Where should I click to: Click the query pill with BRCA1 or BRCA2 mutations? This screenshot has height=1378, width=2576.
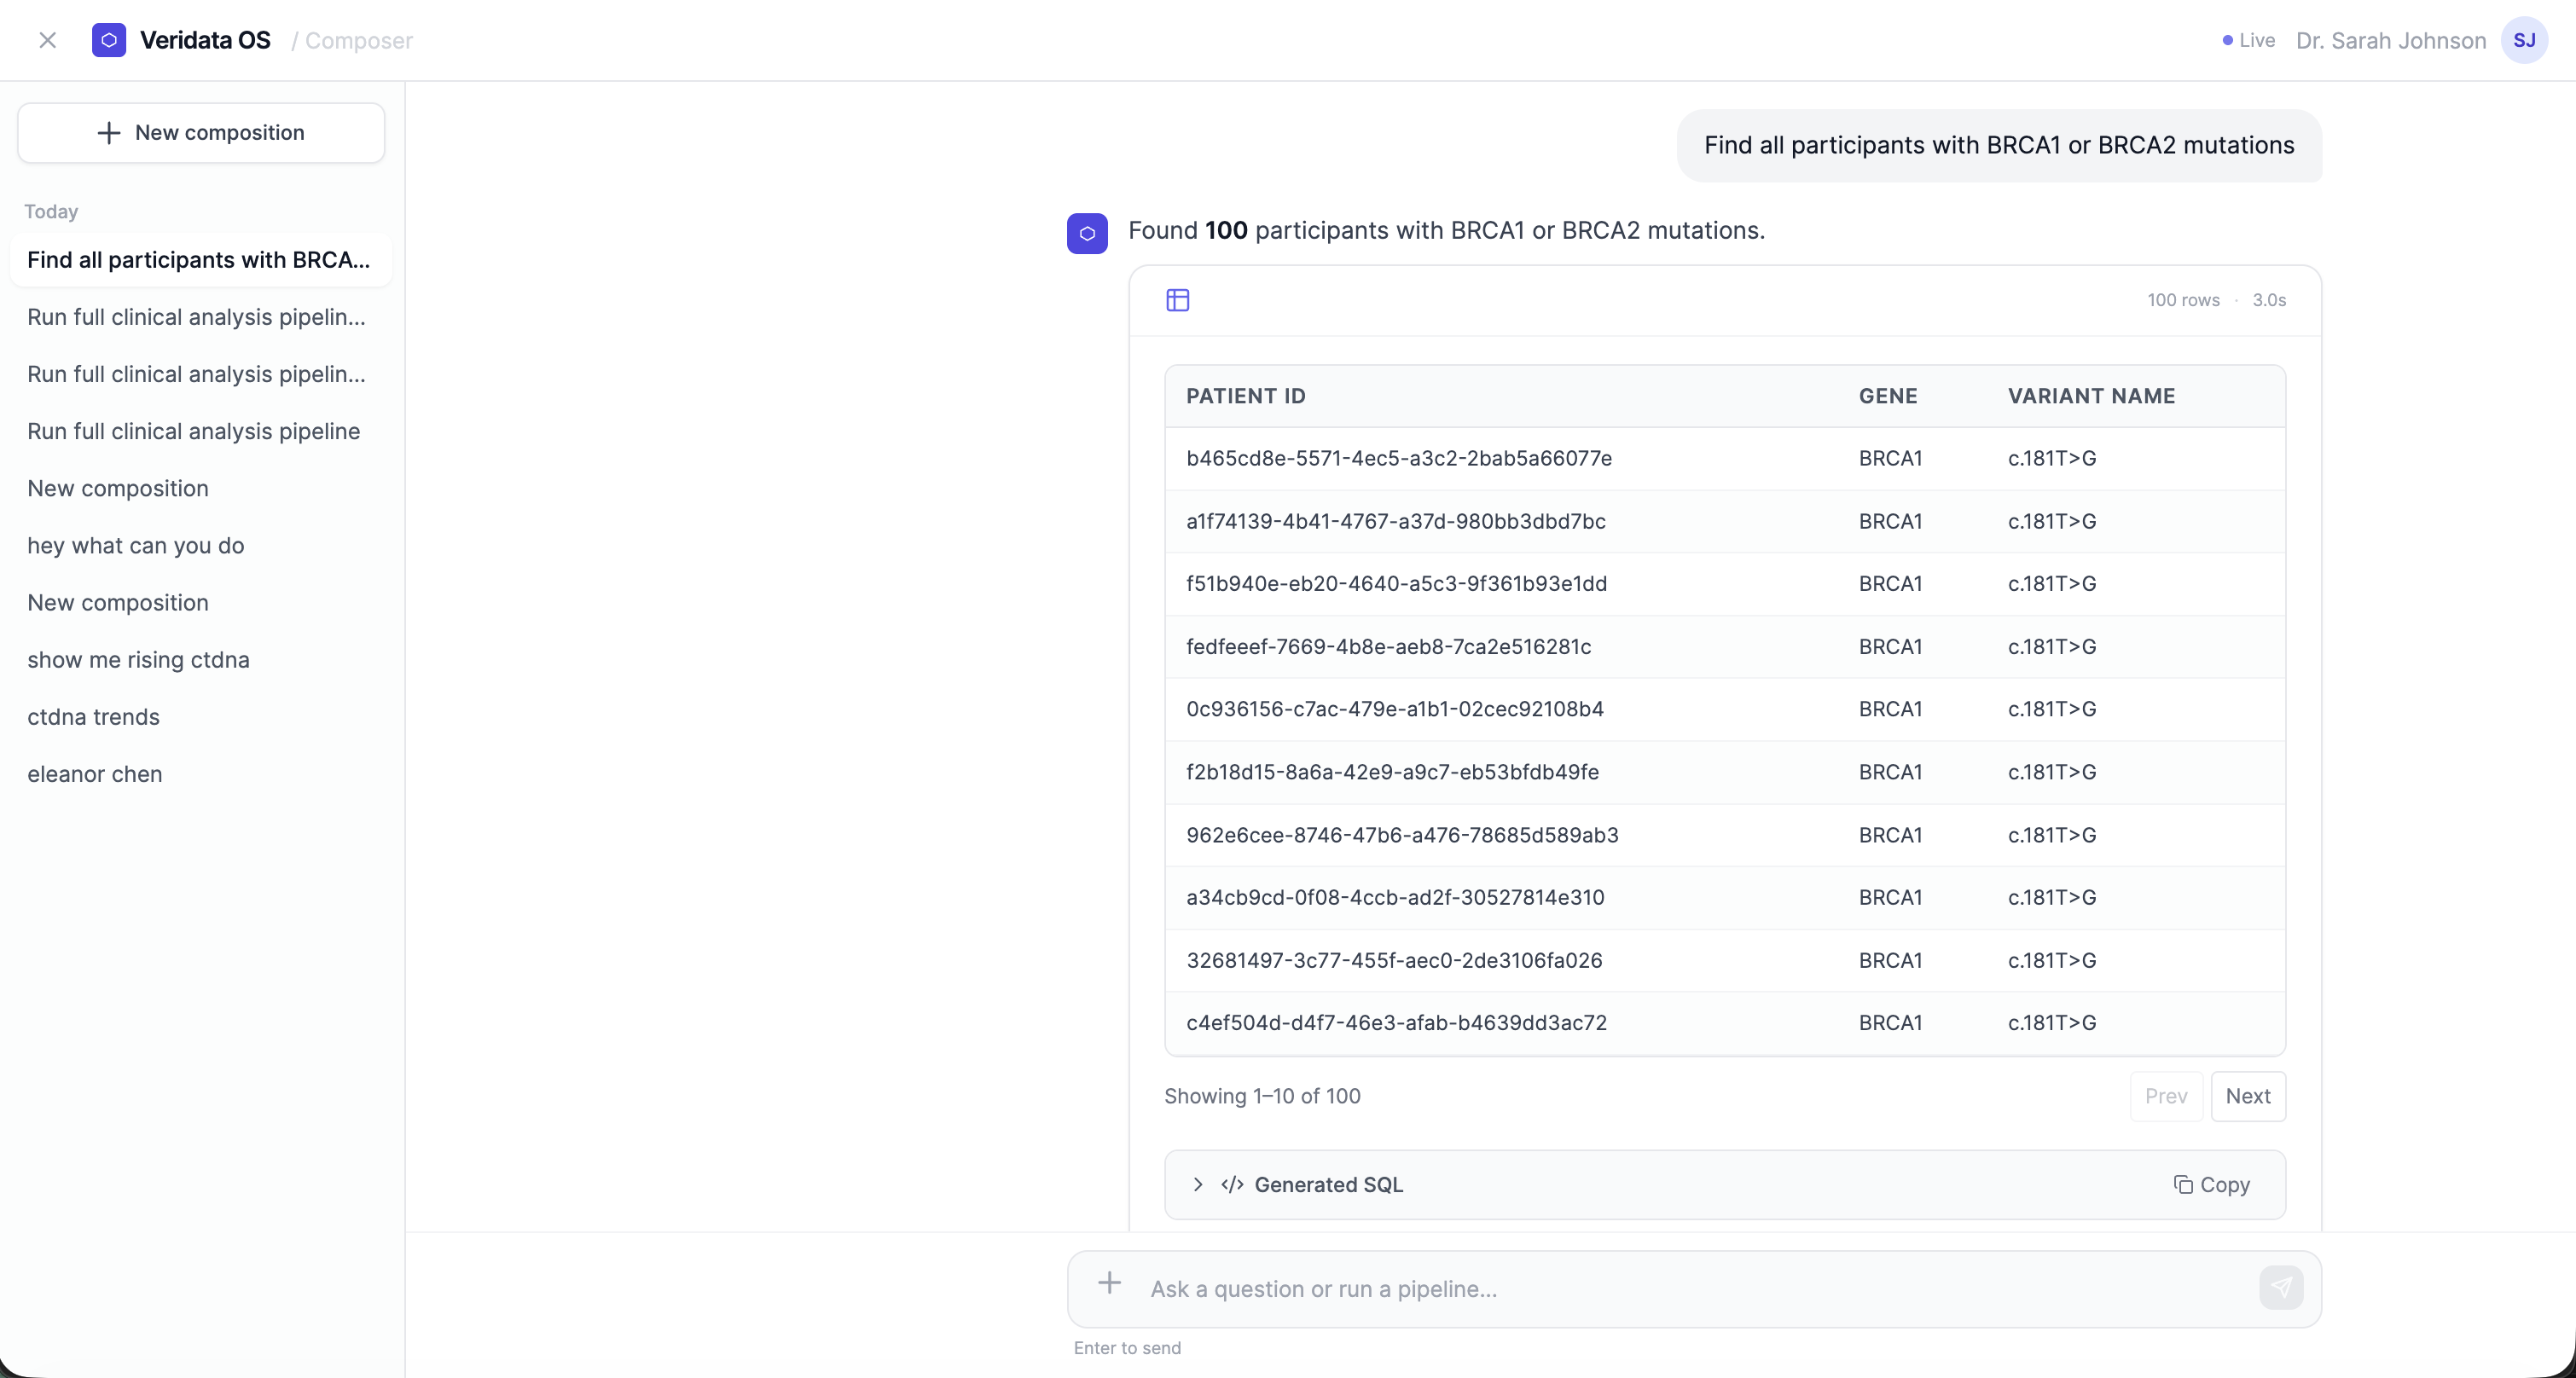[x=1999, y=145]
